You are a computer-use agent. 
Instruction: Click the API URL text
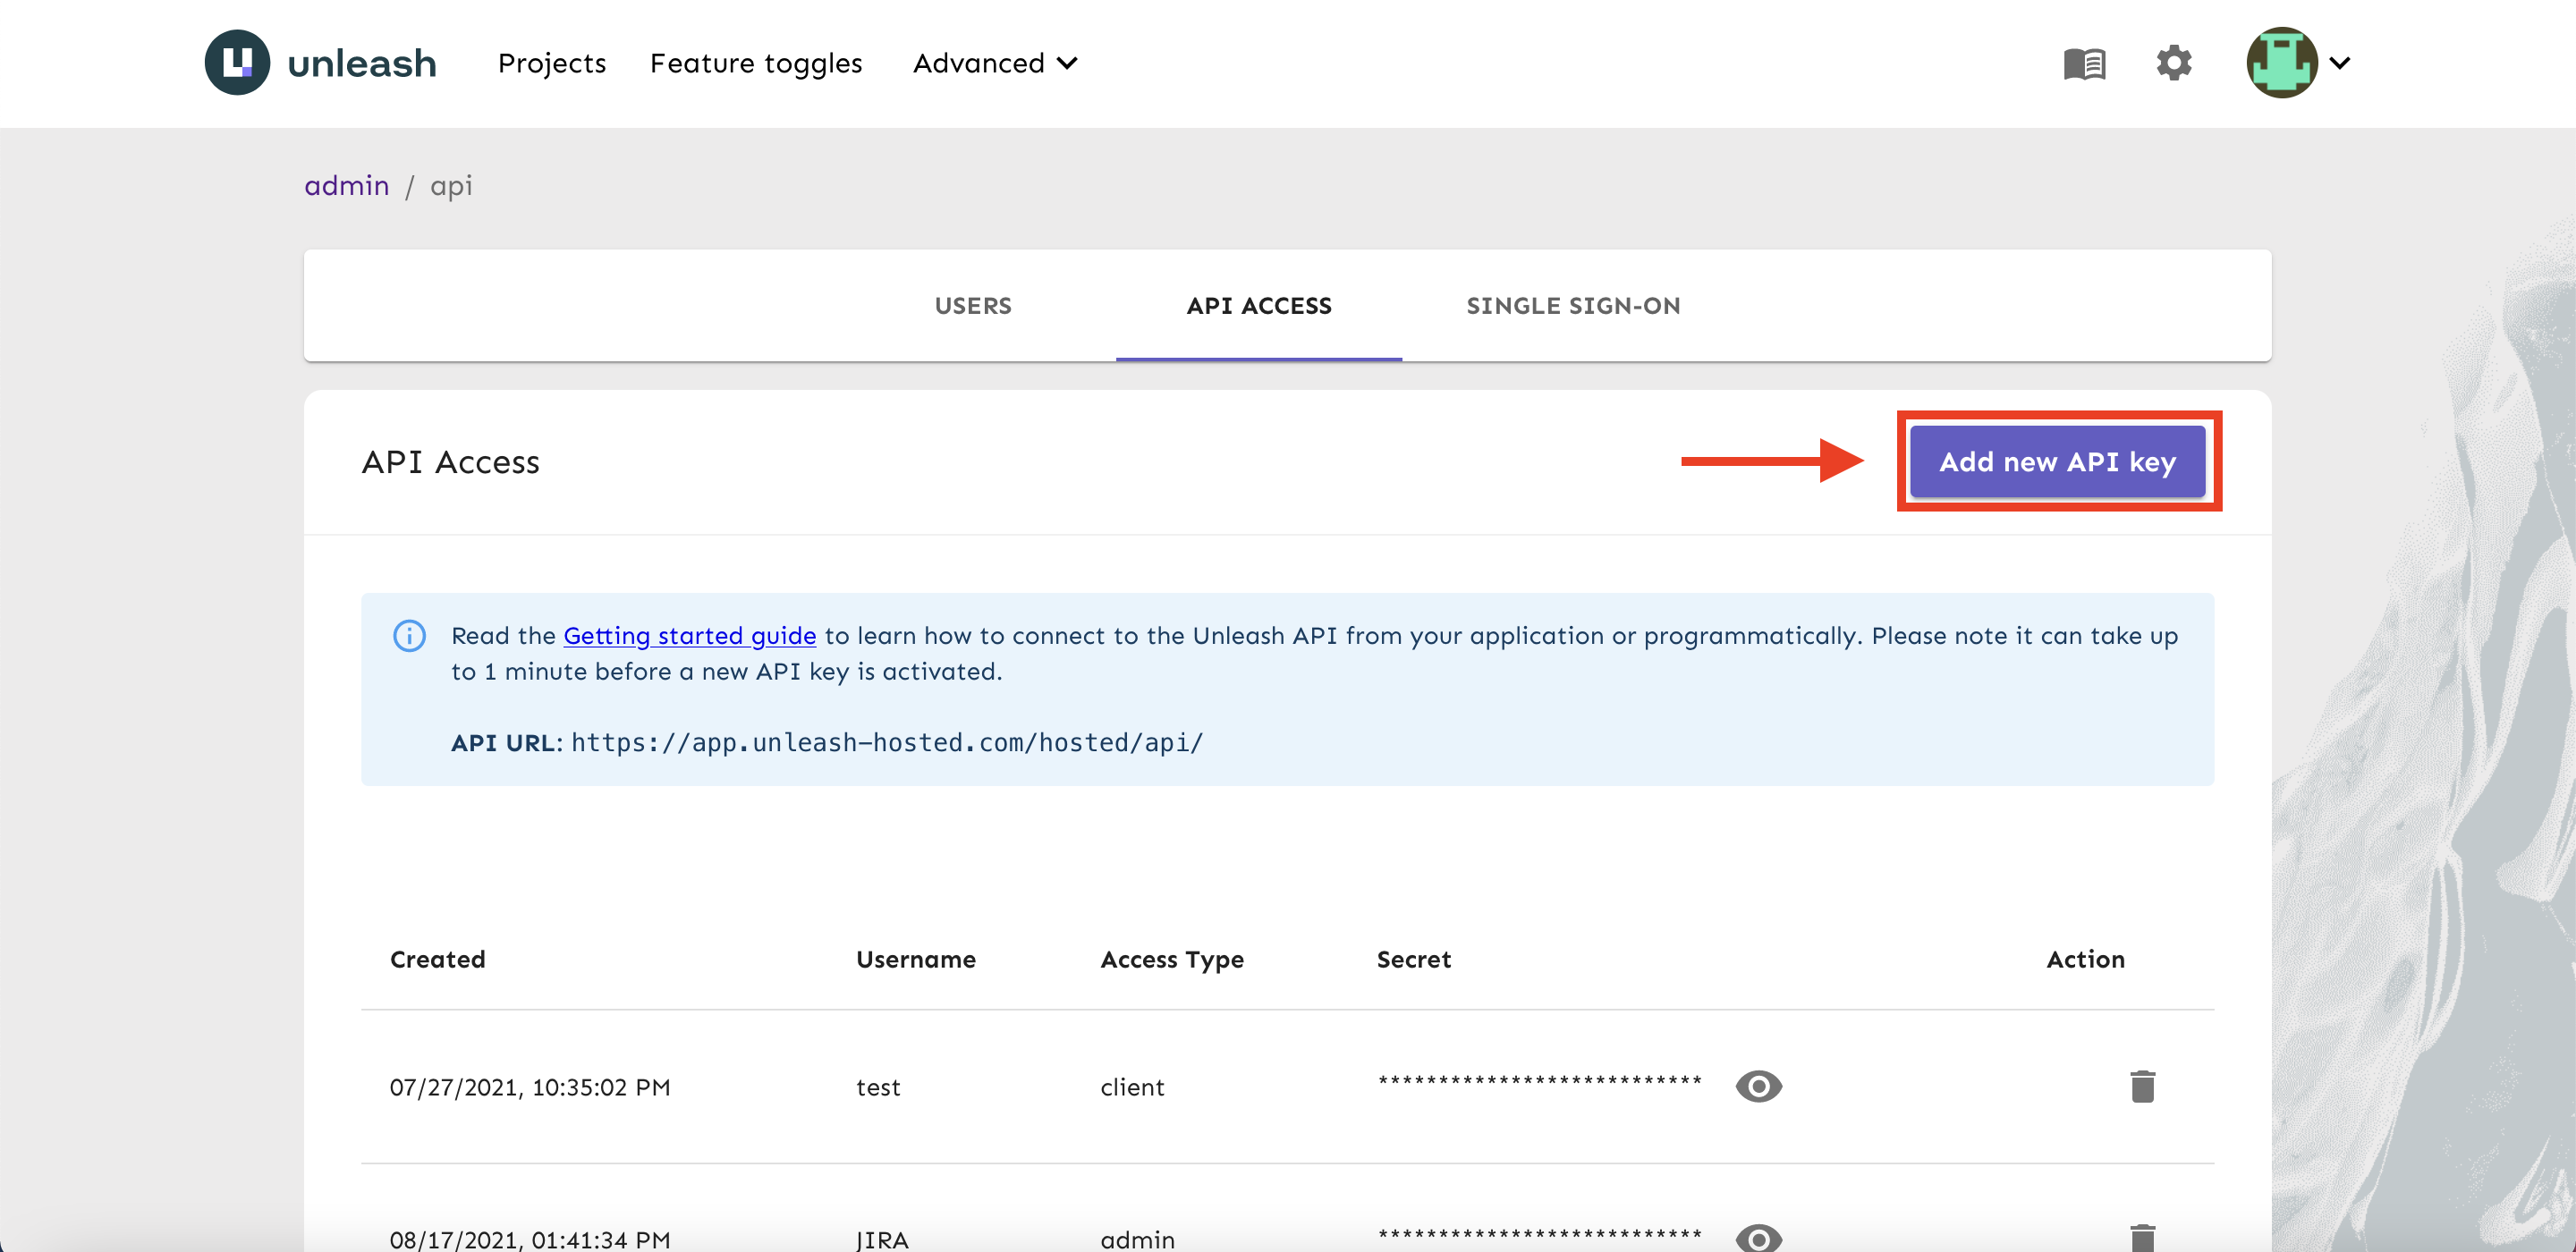[886, 743]
